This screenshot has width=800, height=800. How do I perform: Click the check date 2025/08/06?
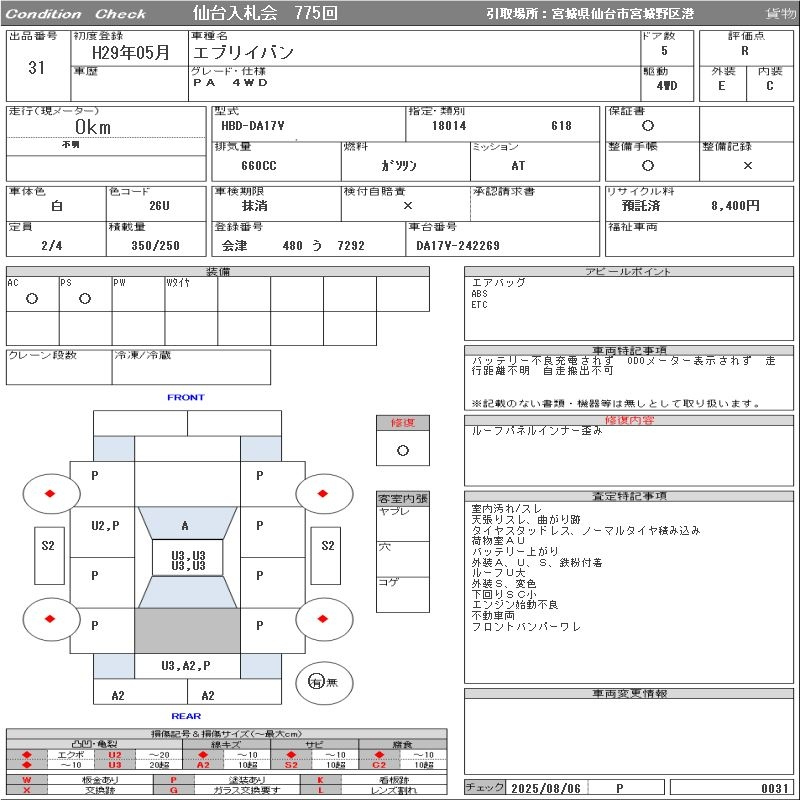(545, 788)
